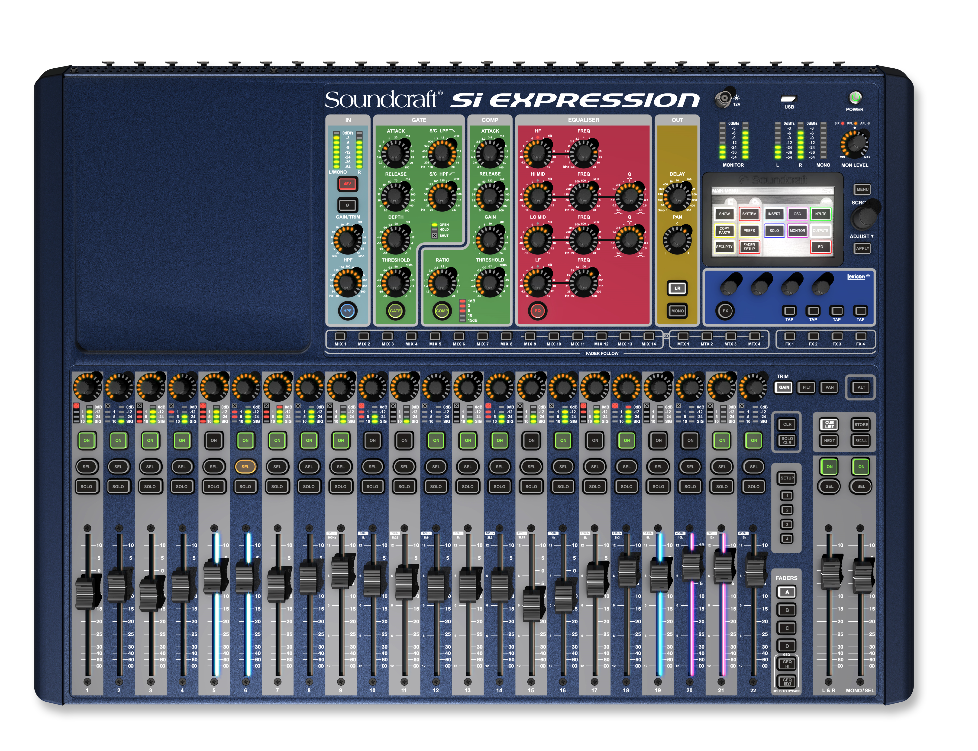The width and height of the screenshot is (978, 751).
Task: Click the LF FREQ knob
Action: pos(583,282)
